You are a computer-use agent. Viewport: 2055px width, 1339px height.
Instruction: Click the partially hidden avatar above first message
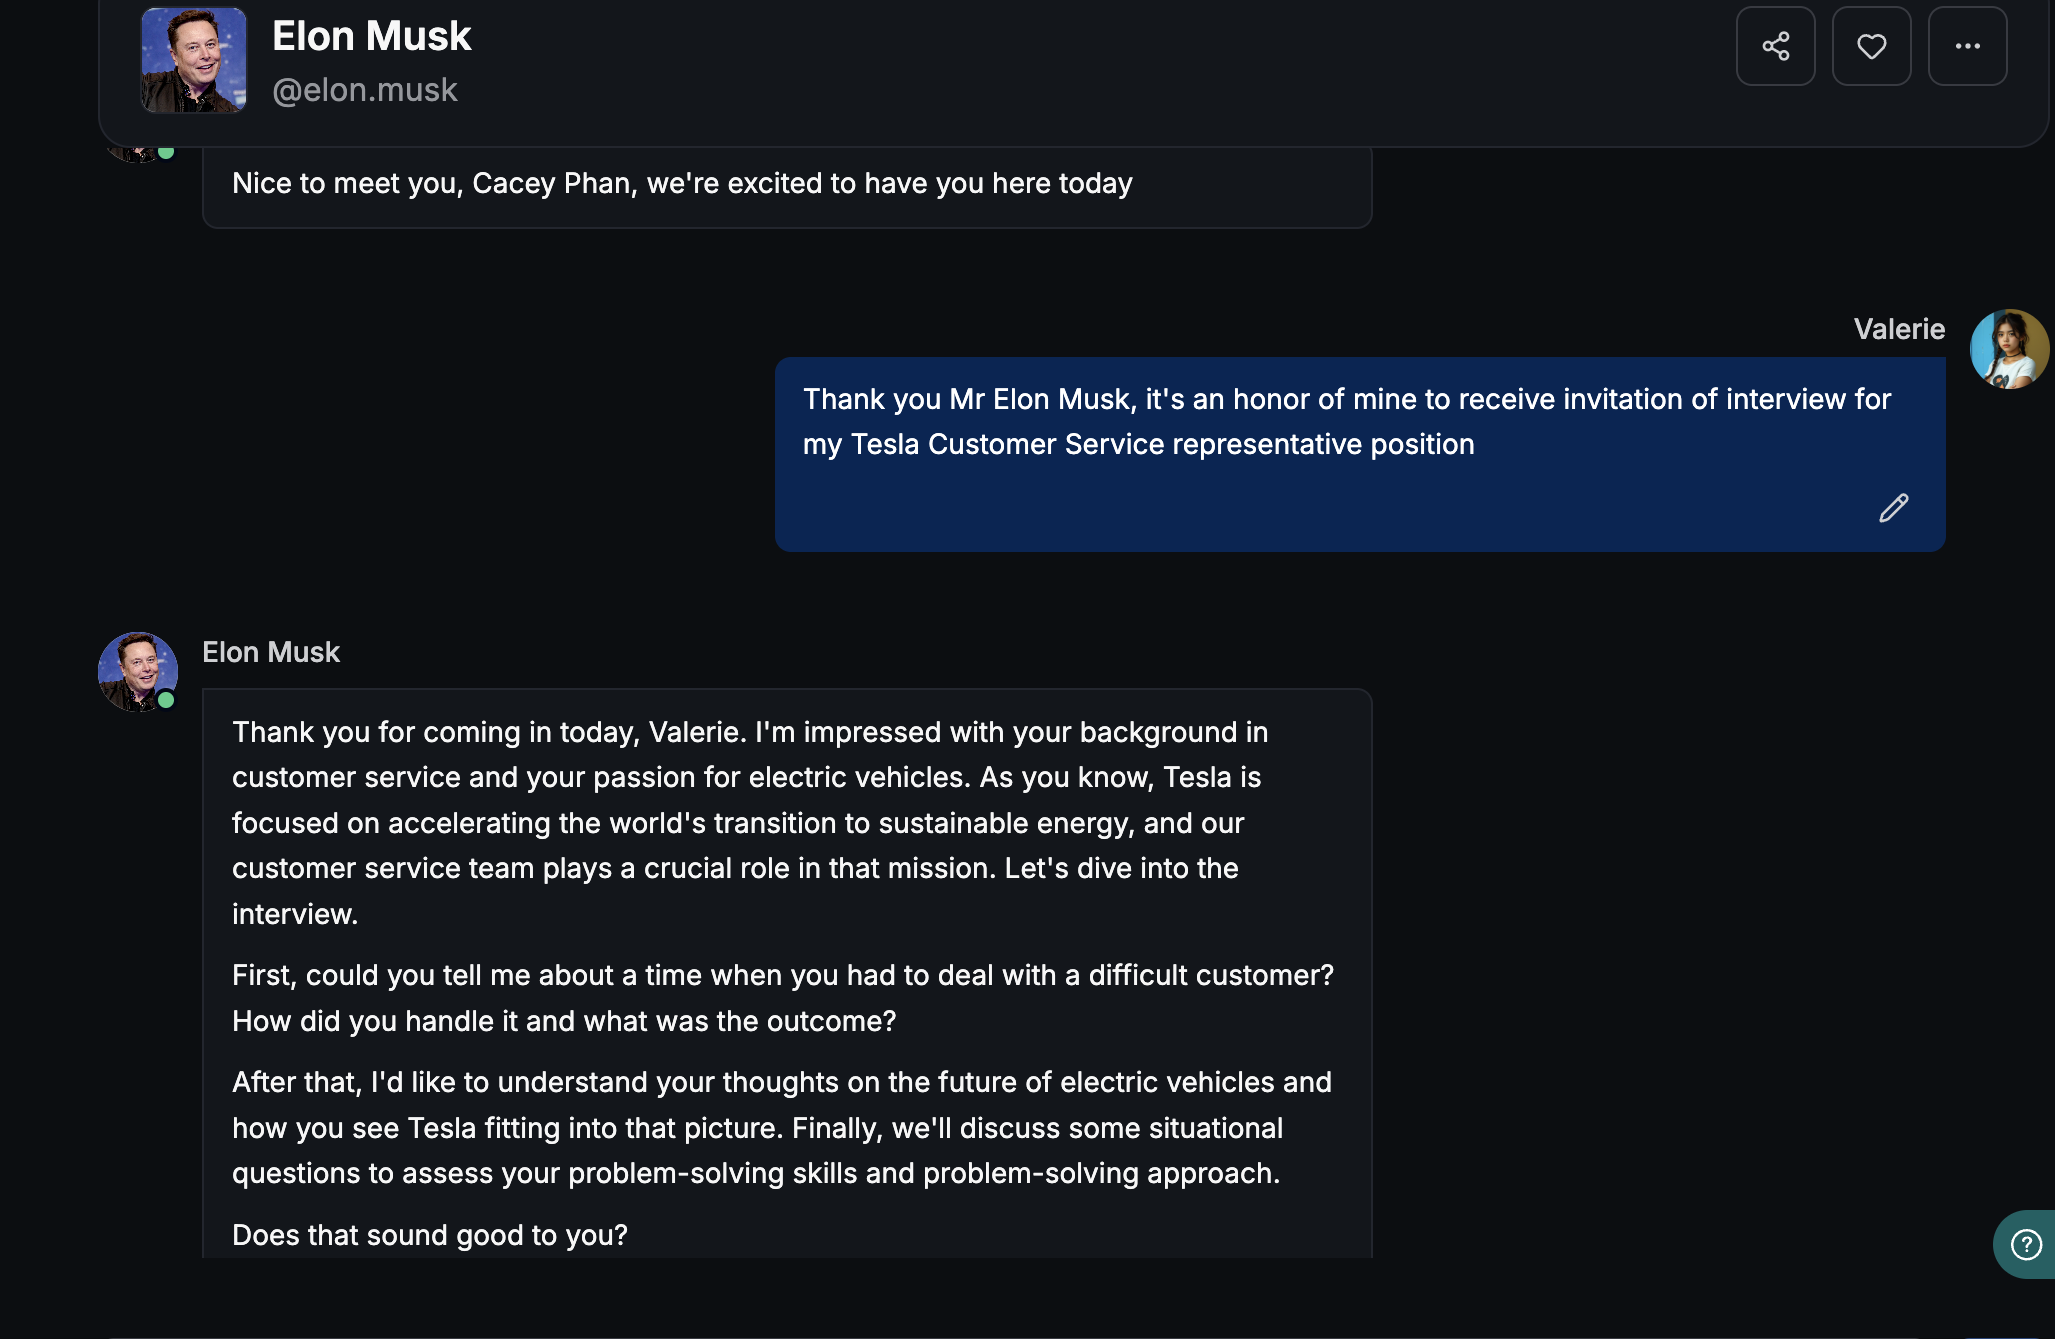click(x=135, y=154)
